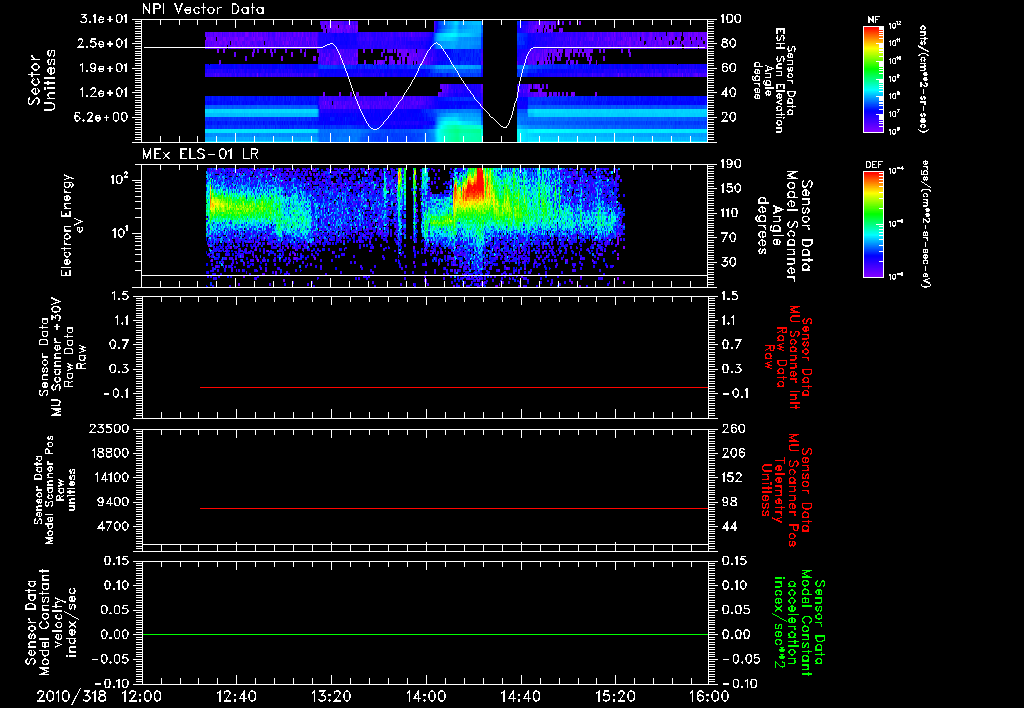Click the DEF energy flux color bar
Screen dimensions: 1024x708
click(873, 224)
